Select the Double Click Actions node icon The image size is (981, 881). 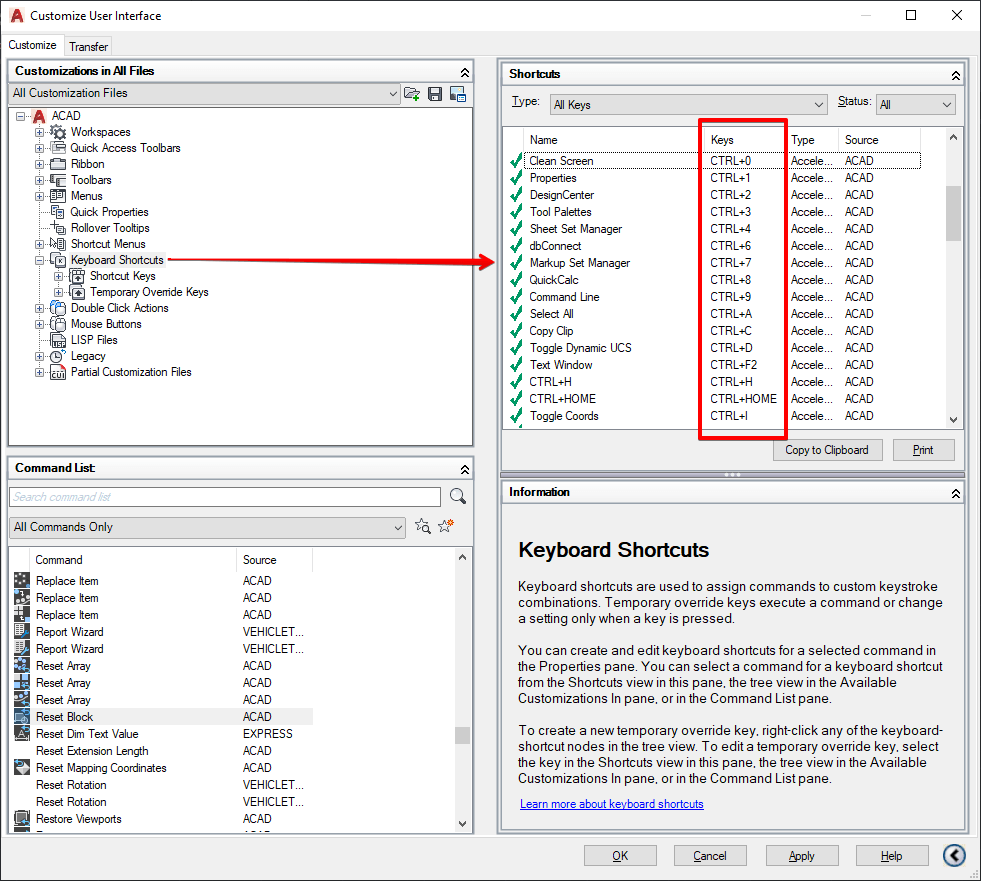(58, 308)
